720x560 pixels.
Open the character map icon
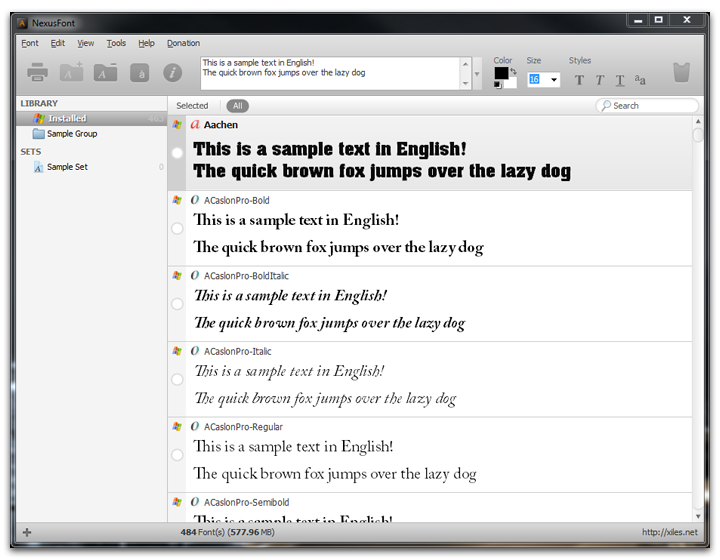pyautogui.click(x=140, y=73)
